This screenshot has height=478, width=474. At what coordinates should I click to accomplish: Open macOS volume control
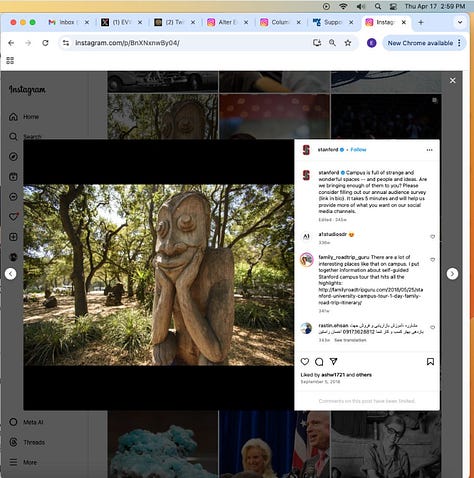pos(361,6)
